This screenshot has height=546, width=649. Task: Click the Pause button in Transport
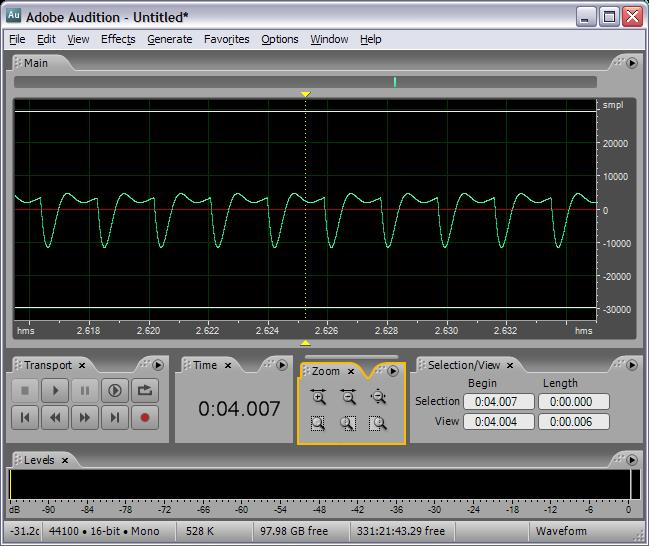tap(85, 391)
